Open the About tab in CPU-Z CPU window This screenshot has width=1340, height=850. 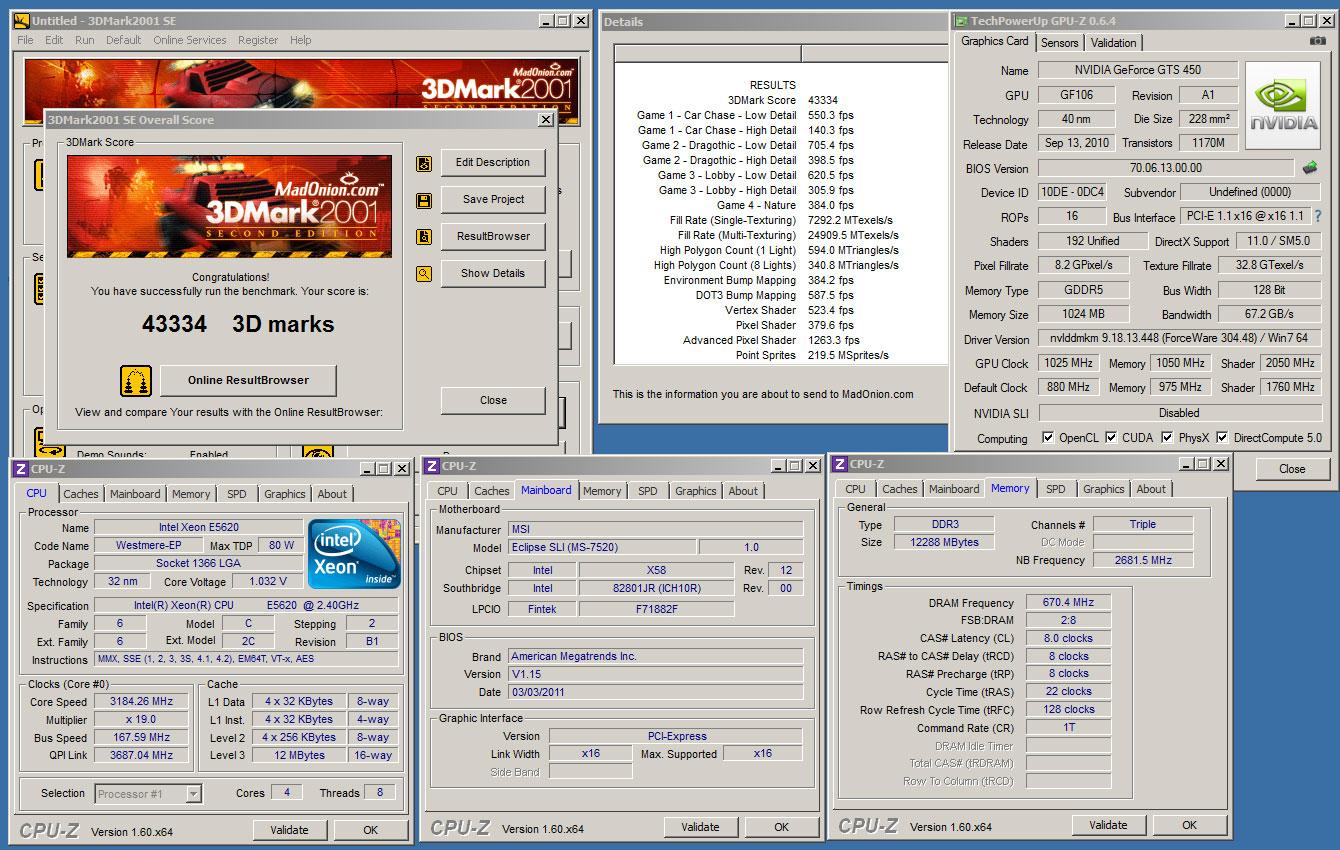(x=332, y=494)
